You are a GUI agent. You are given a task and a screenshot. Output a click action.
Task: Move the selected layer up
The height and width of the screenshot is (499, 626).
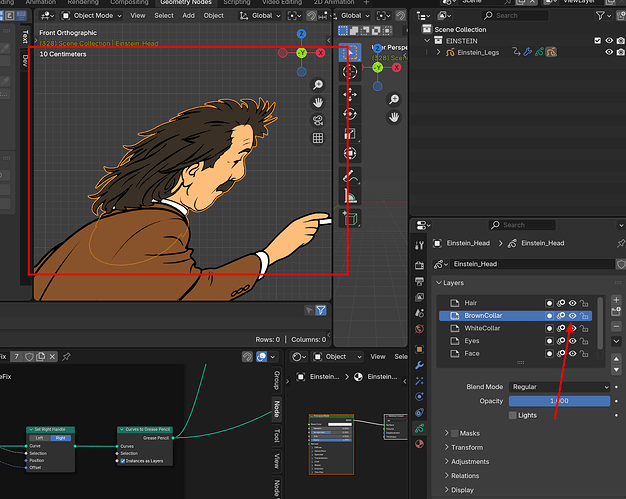coord(616,358)
